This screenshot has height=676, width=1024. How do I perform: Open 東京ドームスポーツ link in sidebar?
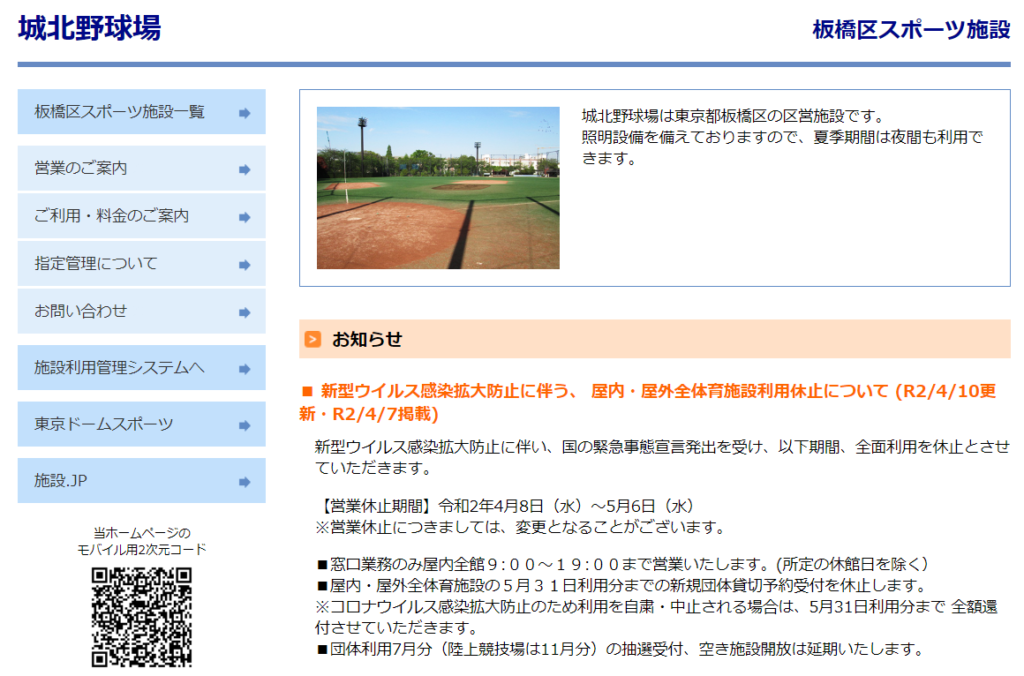(x=104, y=425)
